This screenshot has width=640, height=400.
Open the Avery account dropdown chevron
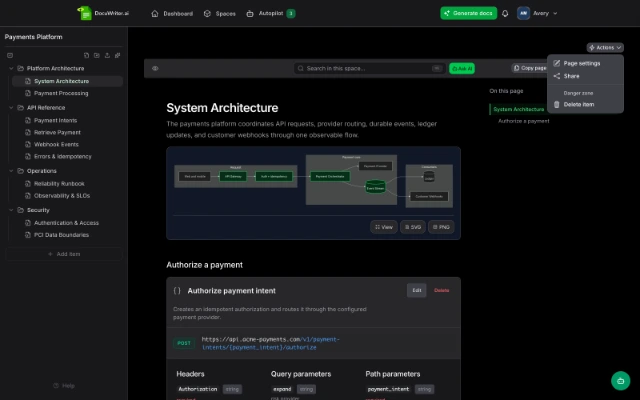tap(555, 13)
